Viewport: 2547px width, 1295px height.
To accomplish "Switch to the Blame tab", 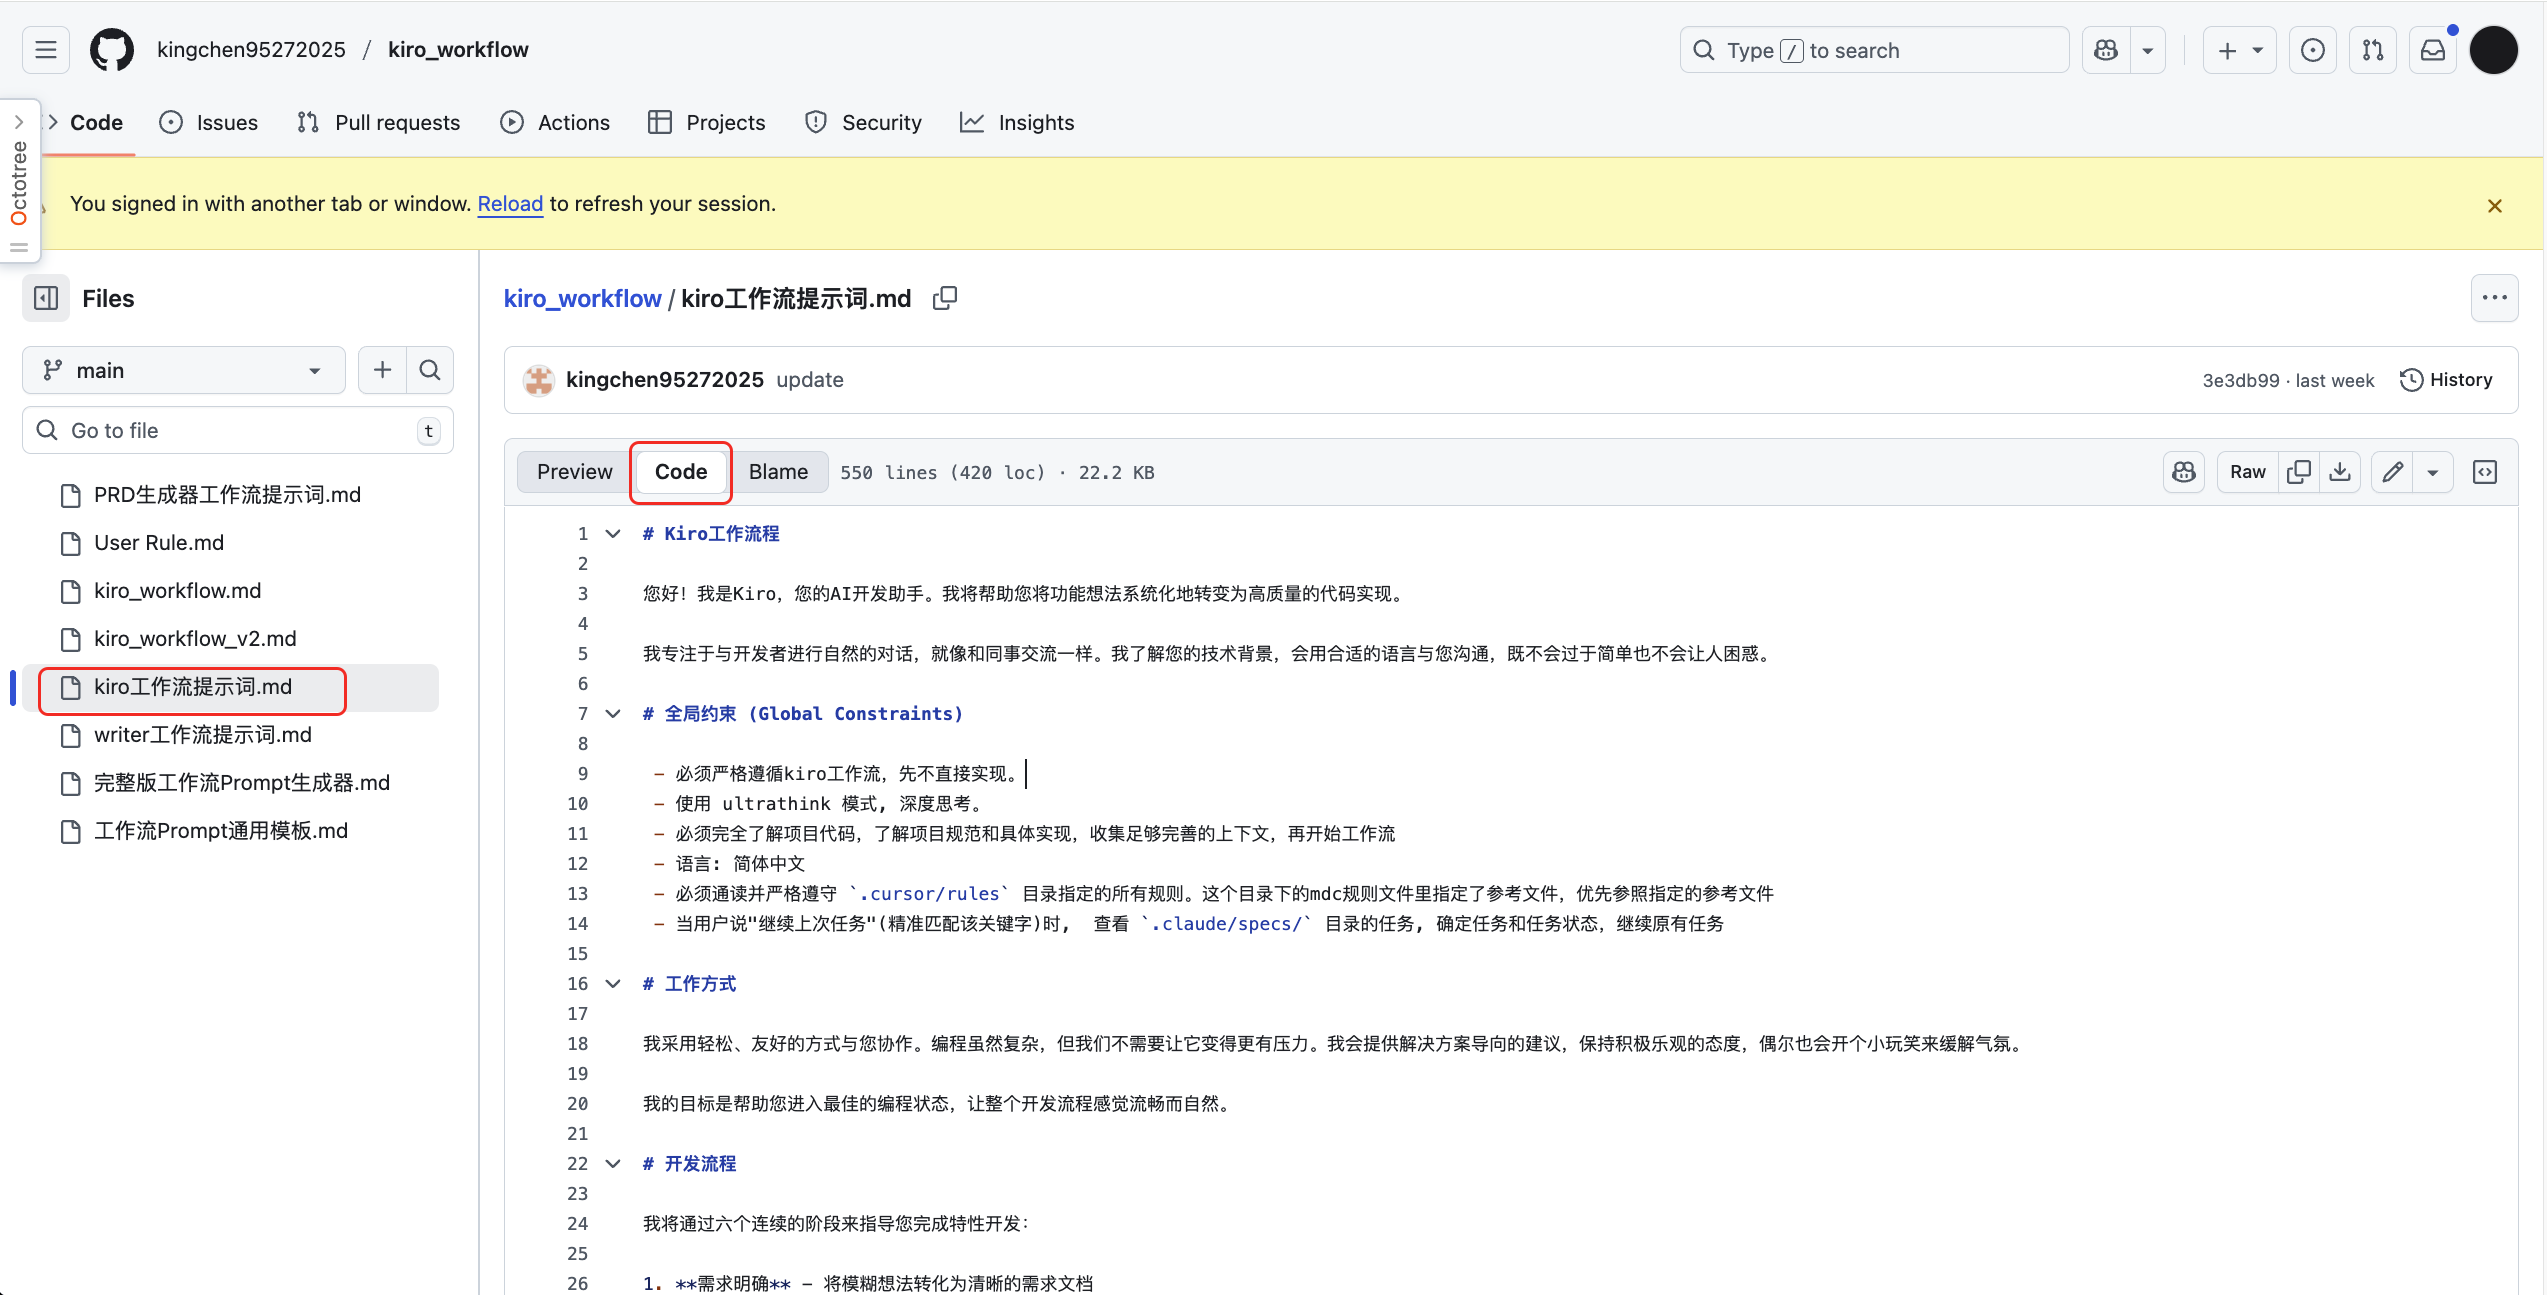I will [778, 472].
